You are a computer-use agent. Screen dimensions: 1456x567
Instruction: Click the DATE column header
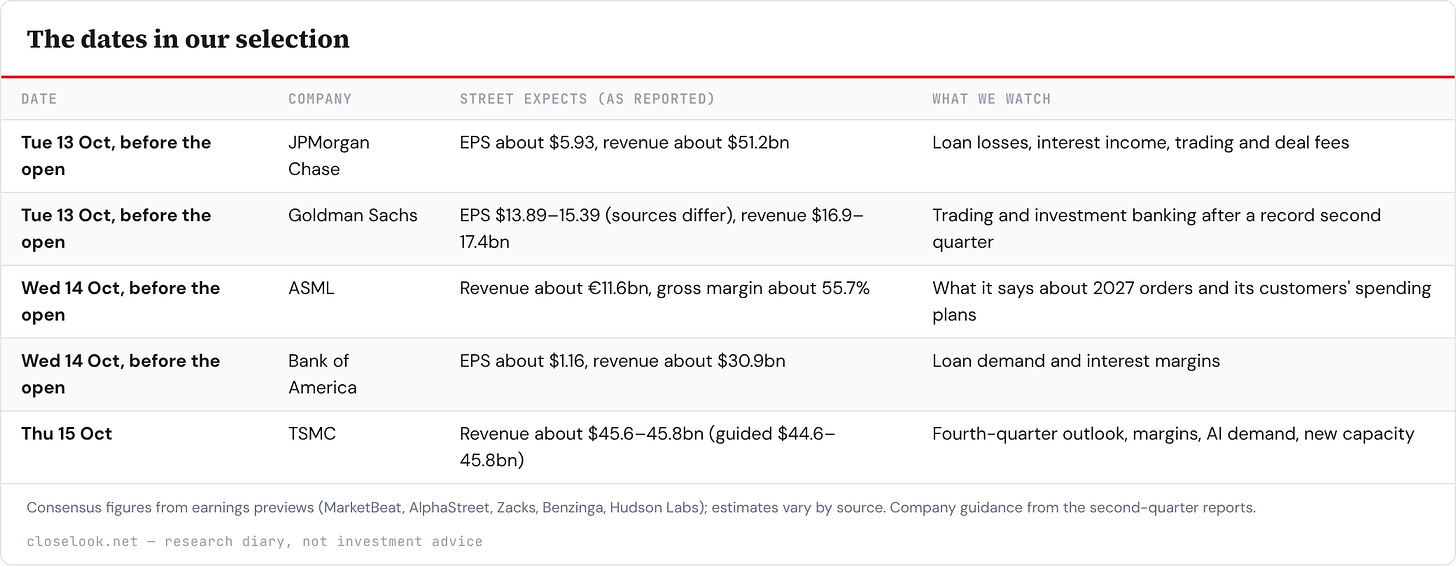[39, 99]
